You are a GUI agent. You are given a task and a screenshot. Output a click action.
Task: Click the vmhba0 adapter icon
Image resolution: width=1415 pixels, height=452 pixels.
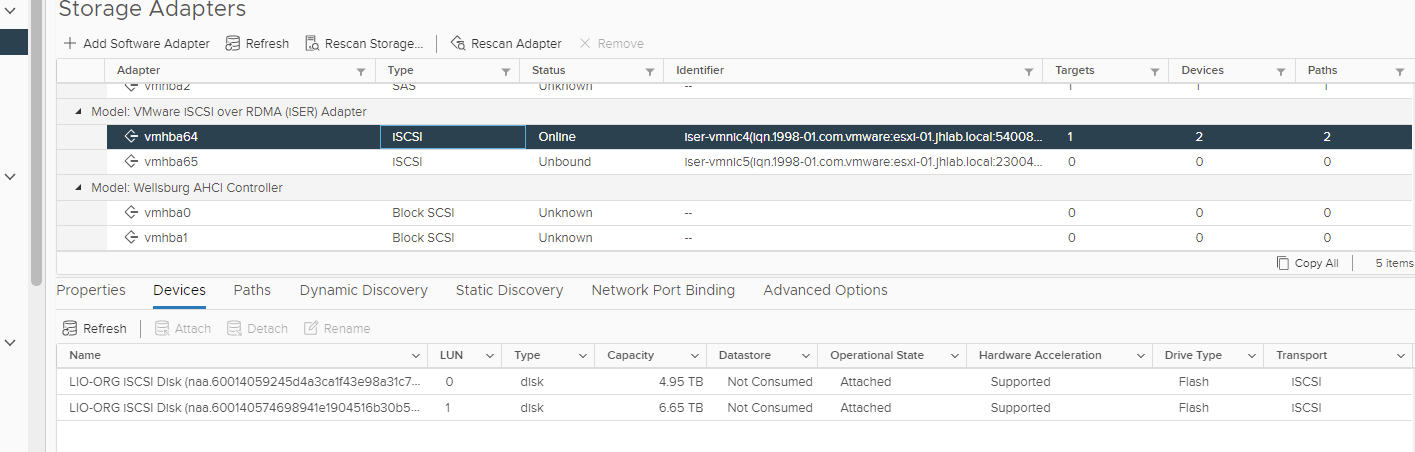pyautogui.click(x=131, y=213)
